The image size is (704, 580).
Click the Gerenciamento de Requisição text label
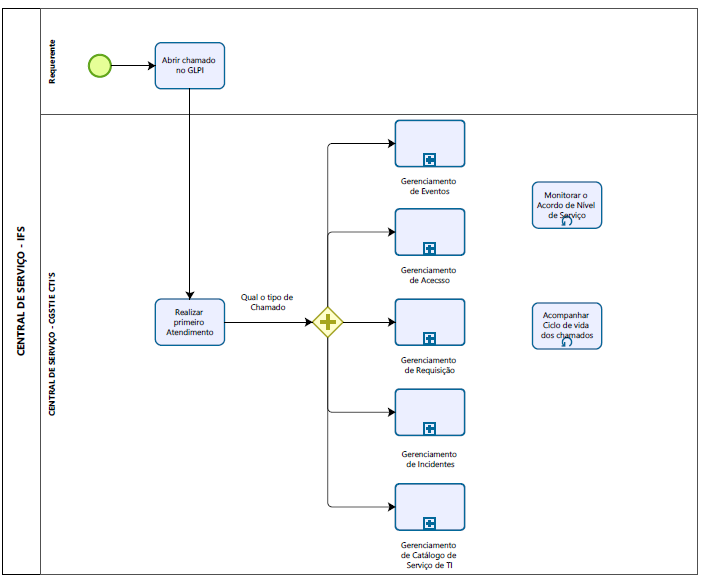[x=429, y=365]
